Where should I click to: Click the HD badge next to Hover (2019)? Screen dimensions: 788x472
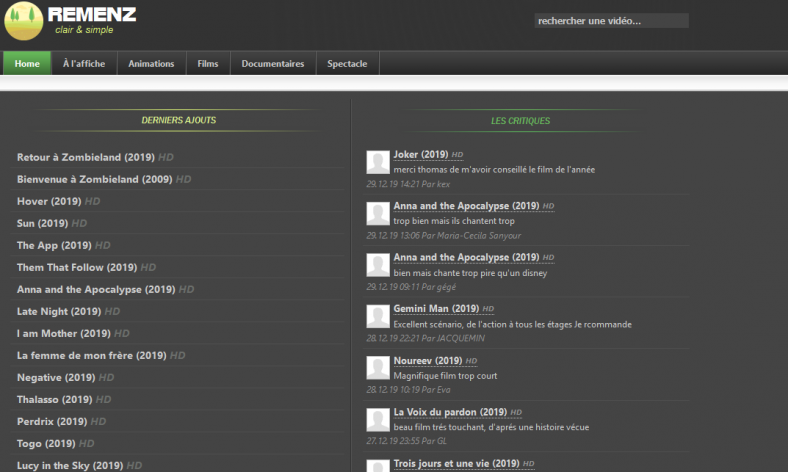(x=92, y=201)
